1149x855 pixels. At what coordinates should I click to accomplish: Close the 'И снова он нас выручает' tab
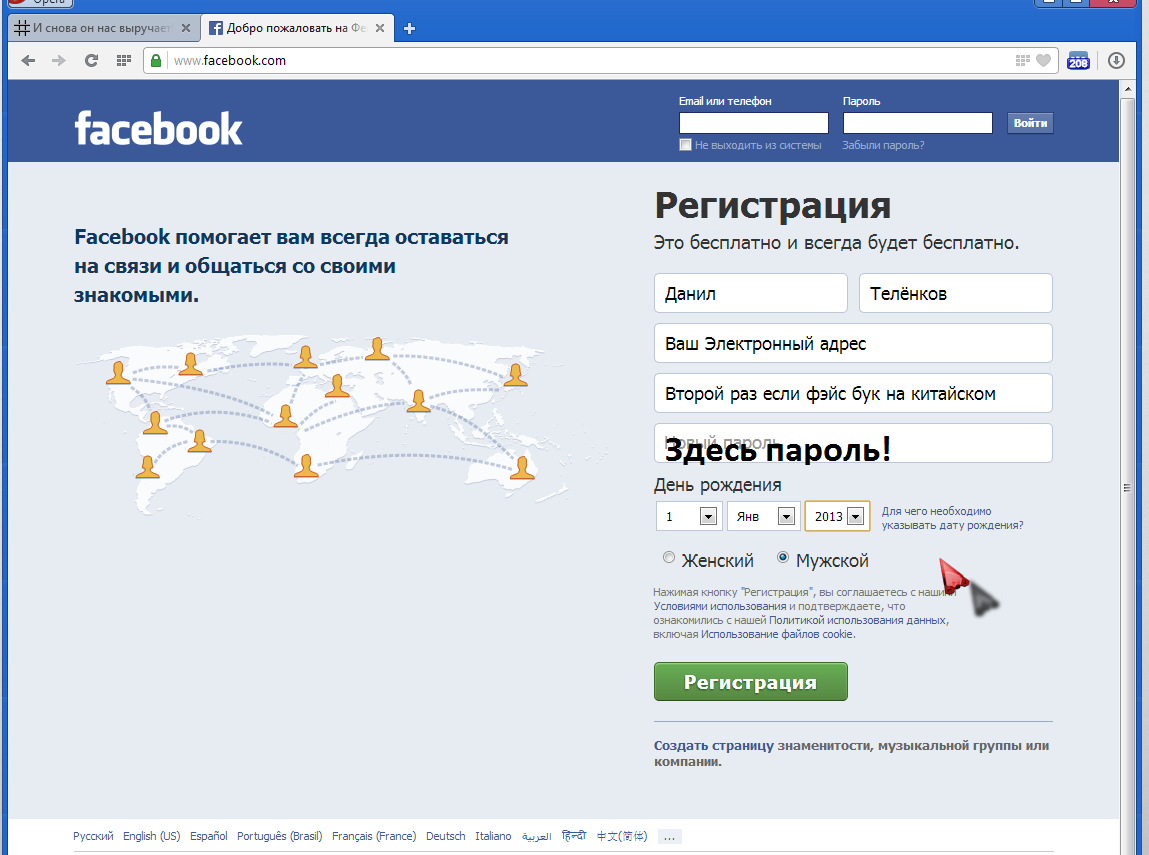coord(186,28)
